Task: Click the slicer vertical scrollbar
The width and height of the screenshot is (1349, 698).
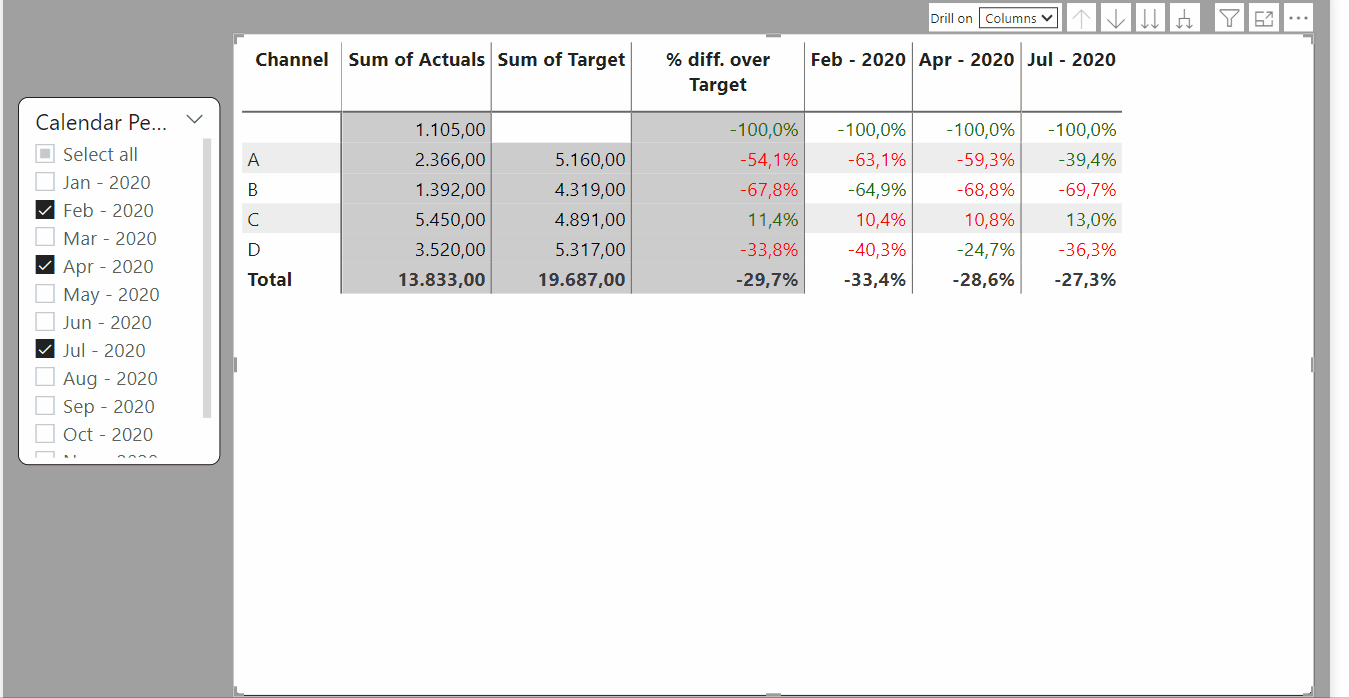Action: [x=207, y=278]
